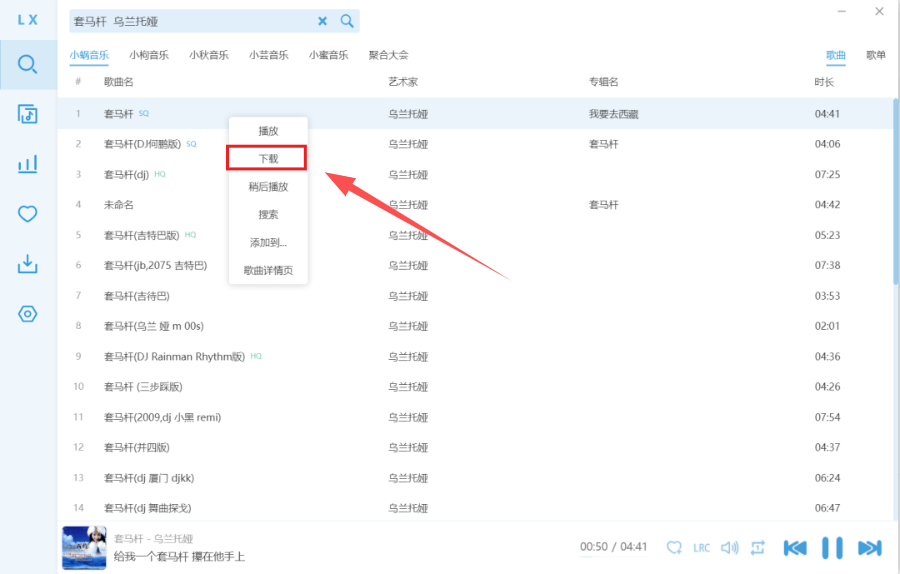
Task: Toggle the LRC desktop lyrics
Action: [702, 548]
